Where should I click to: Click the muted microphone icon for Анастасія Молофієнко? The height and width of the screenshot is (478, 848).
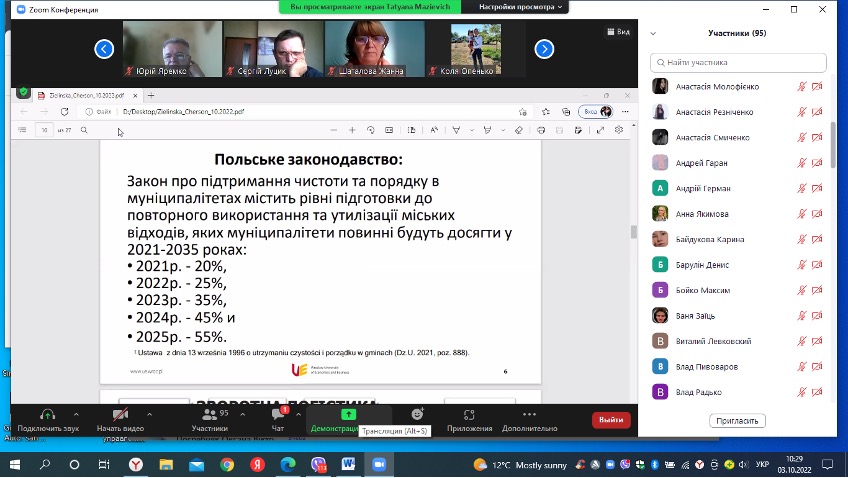coord(801,87)
